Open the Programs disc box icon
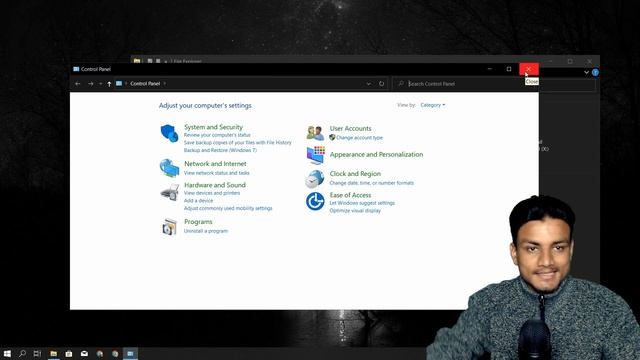640x360 pixels. (x=169, y=227)
